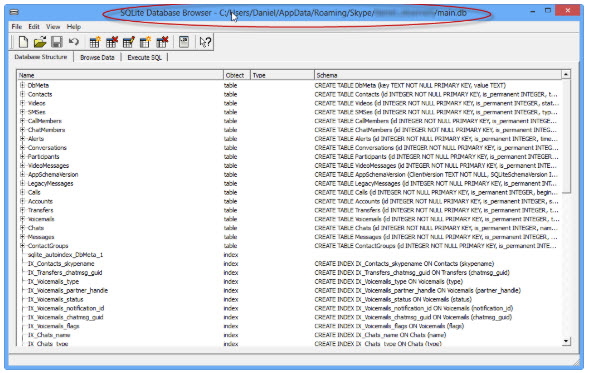Expand the Messages table node
The image size is (590, 373).
click(22, 237)
